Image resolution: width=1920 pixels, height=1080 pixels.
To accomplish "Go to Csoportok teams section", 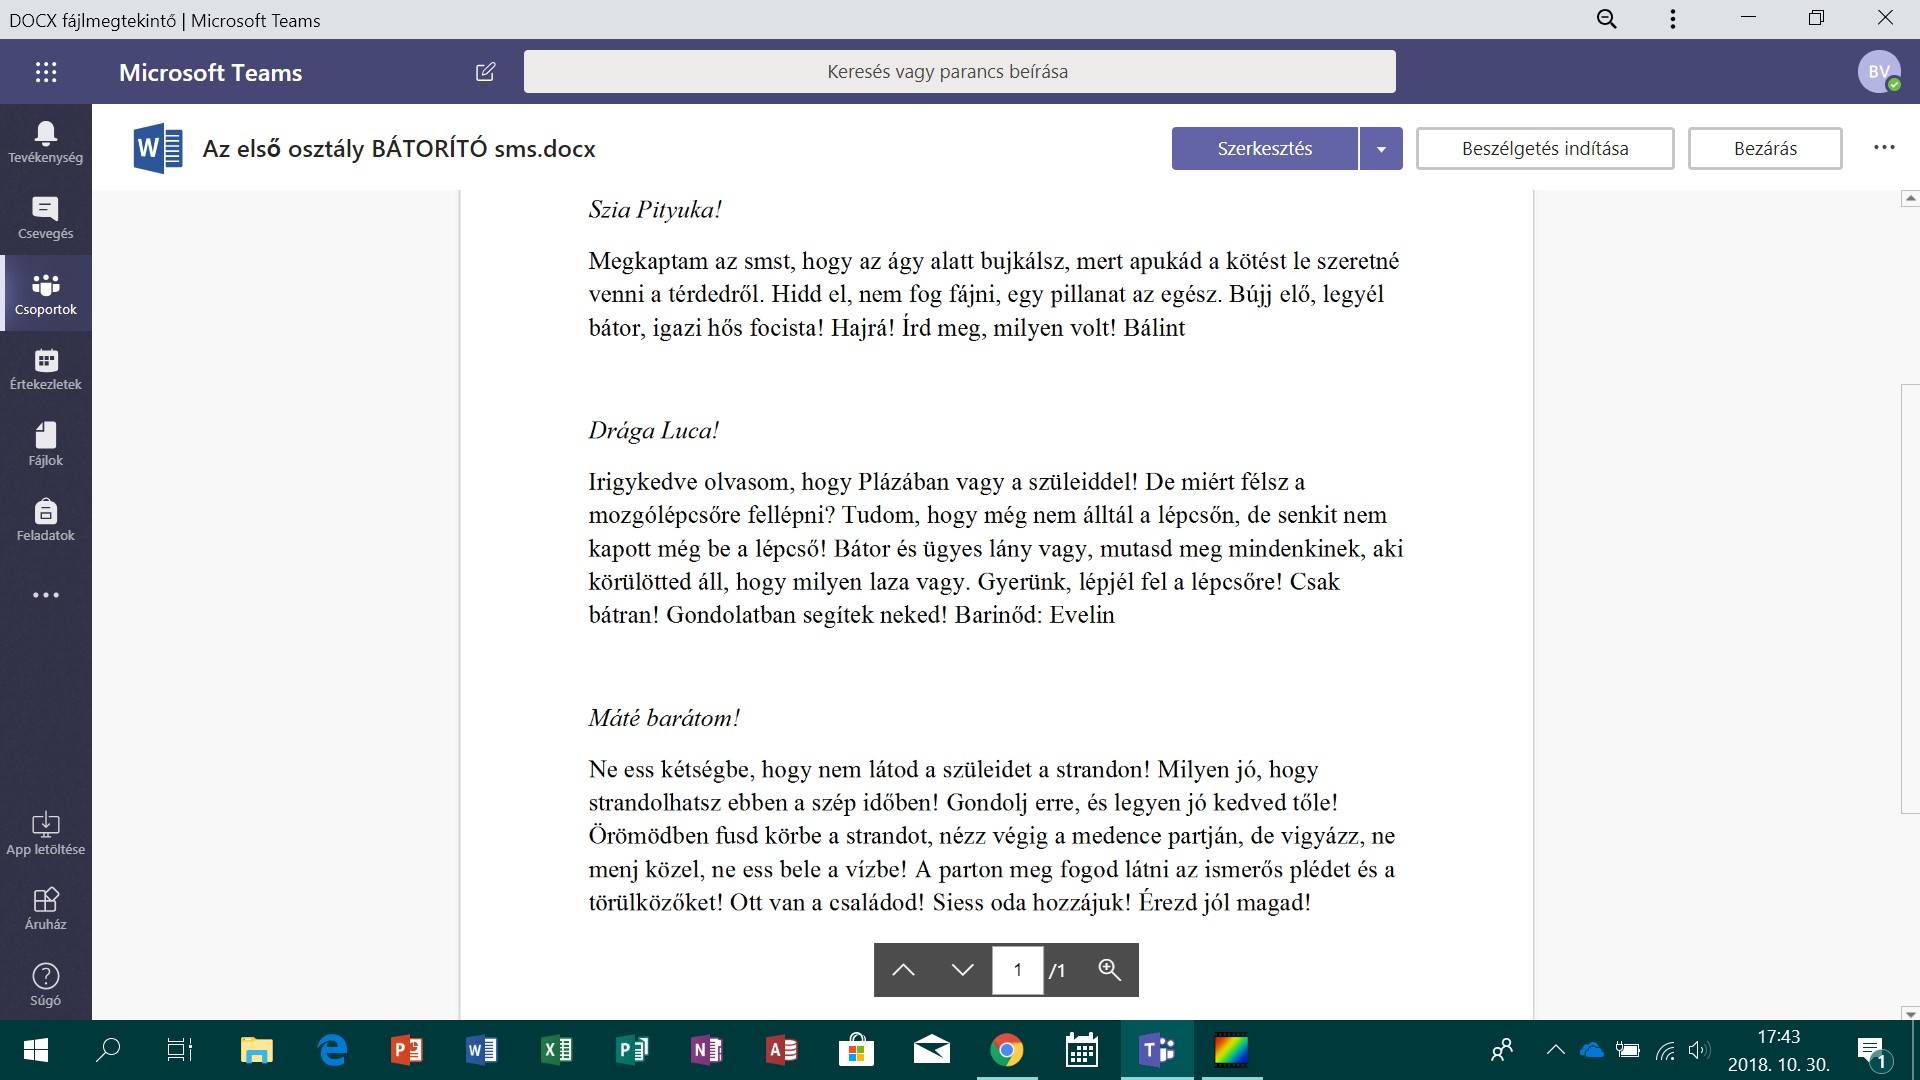I will coord(46,294).
